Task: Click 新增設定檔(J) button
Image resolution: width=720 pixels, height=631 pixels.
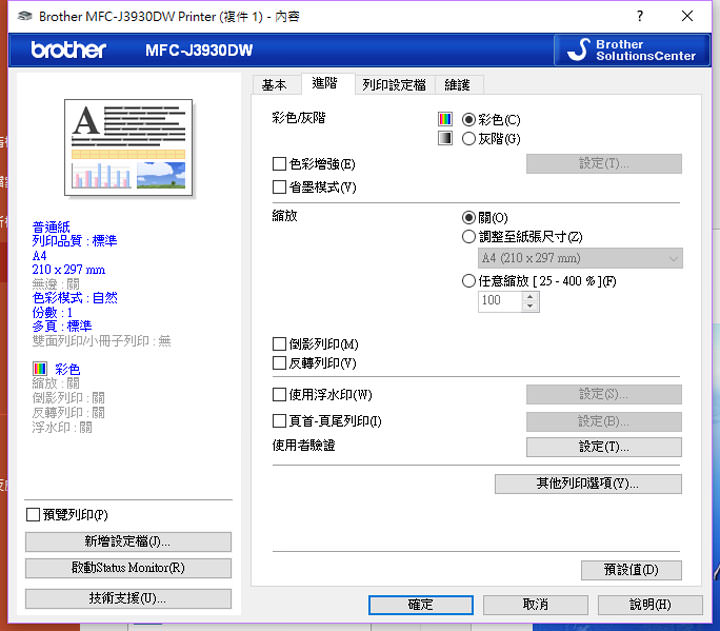Action: tap(128, 542)
